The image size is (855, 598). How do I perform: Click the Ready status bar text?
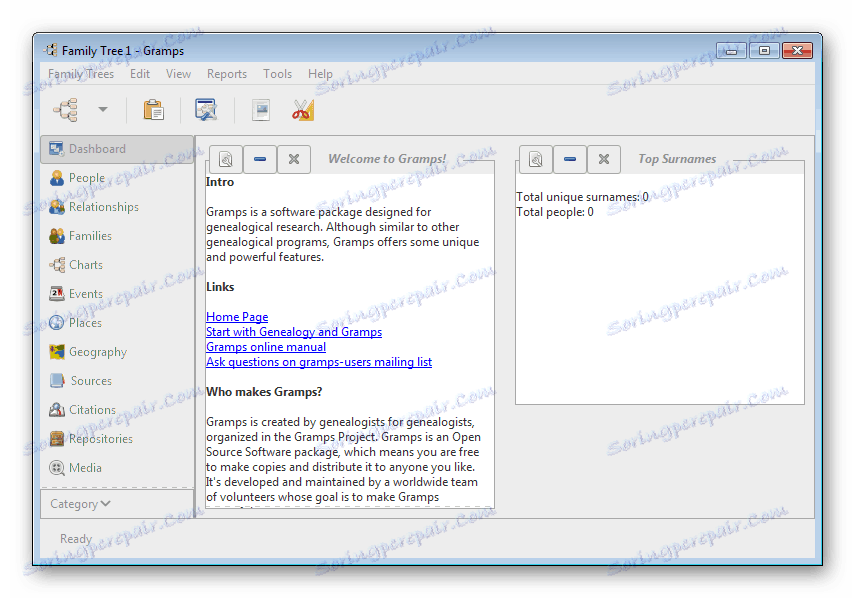point(76,539)
